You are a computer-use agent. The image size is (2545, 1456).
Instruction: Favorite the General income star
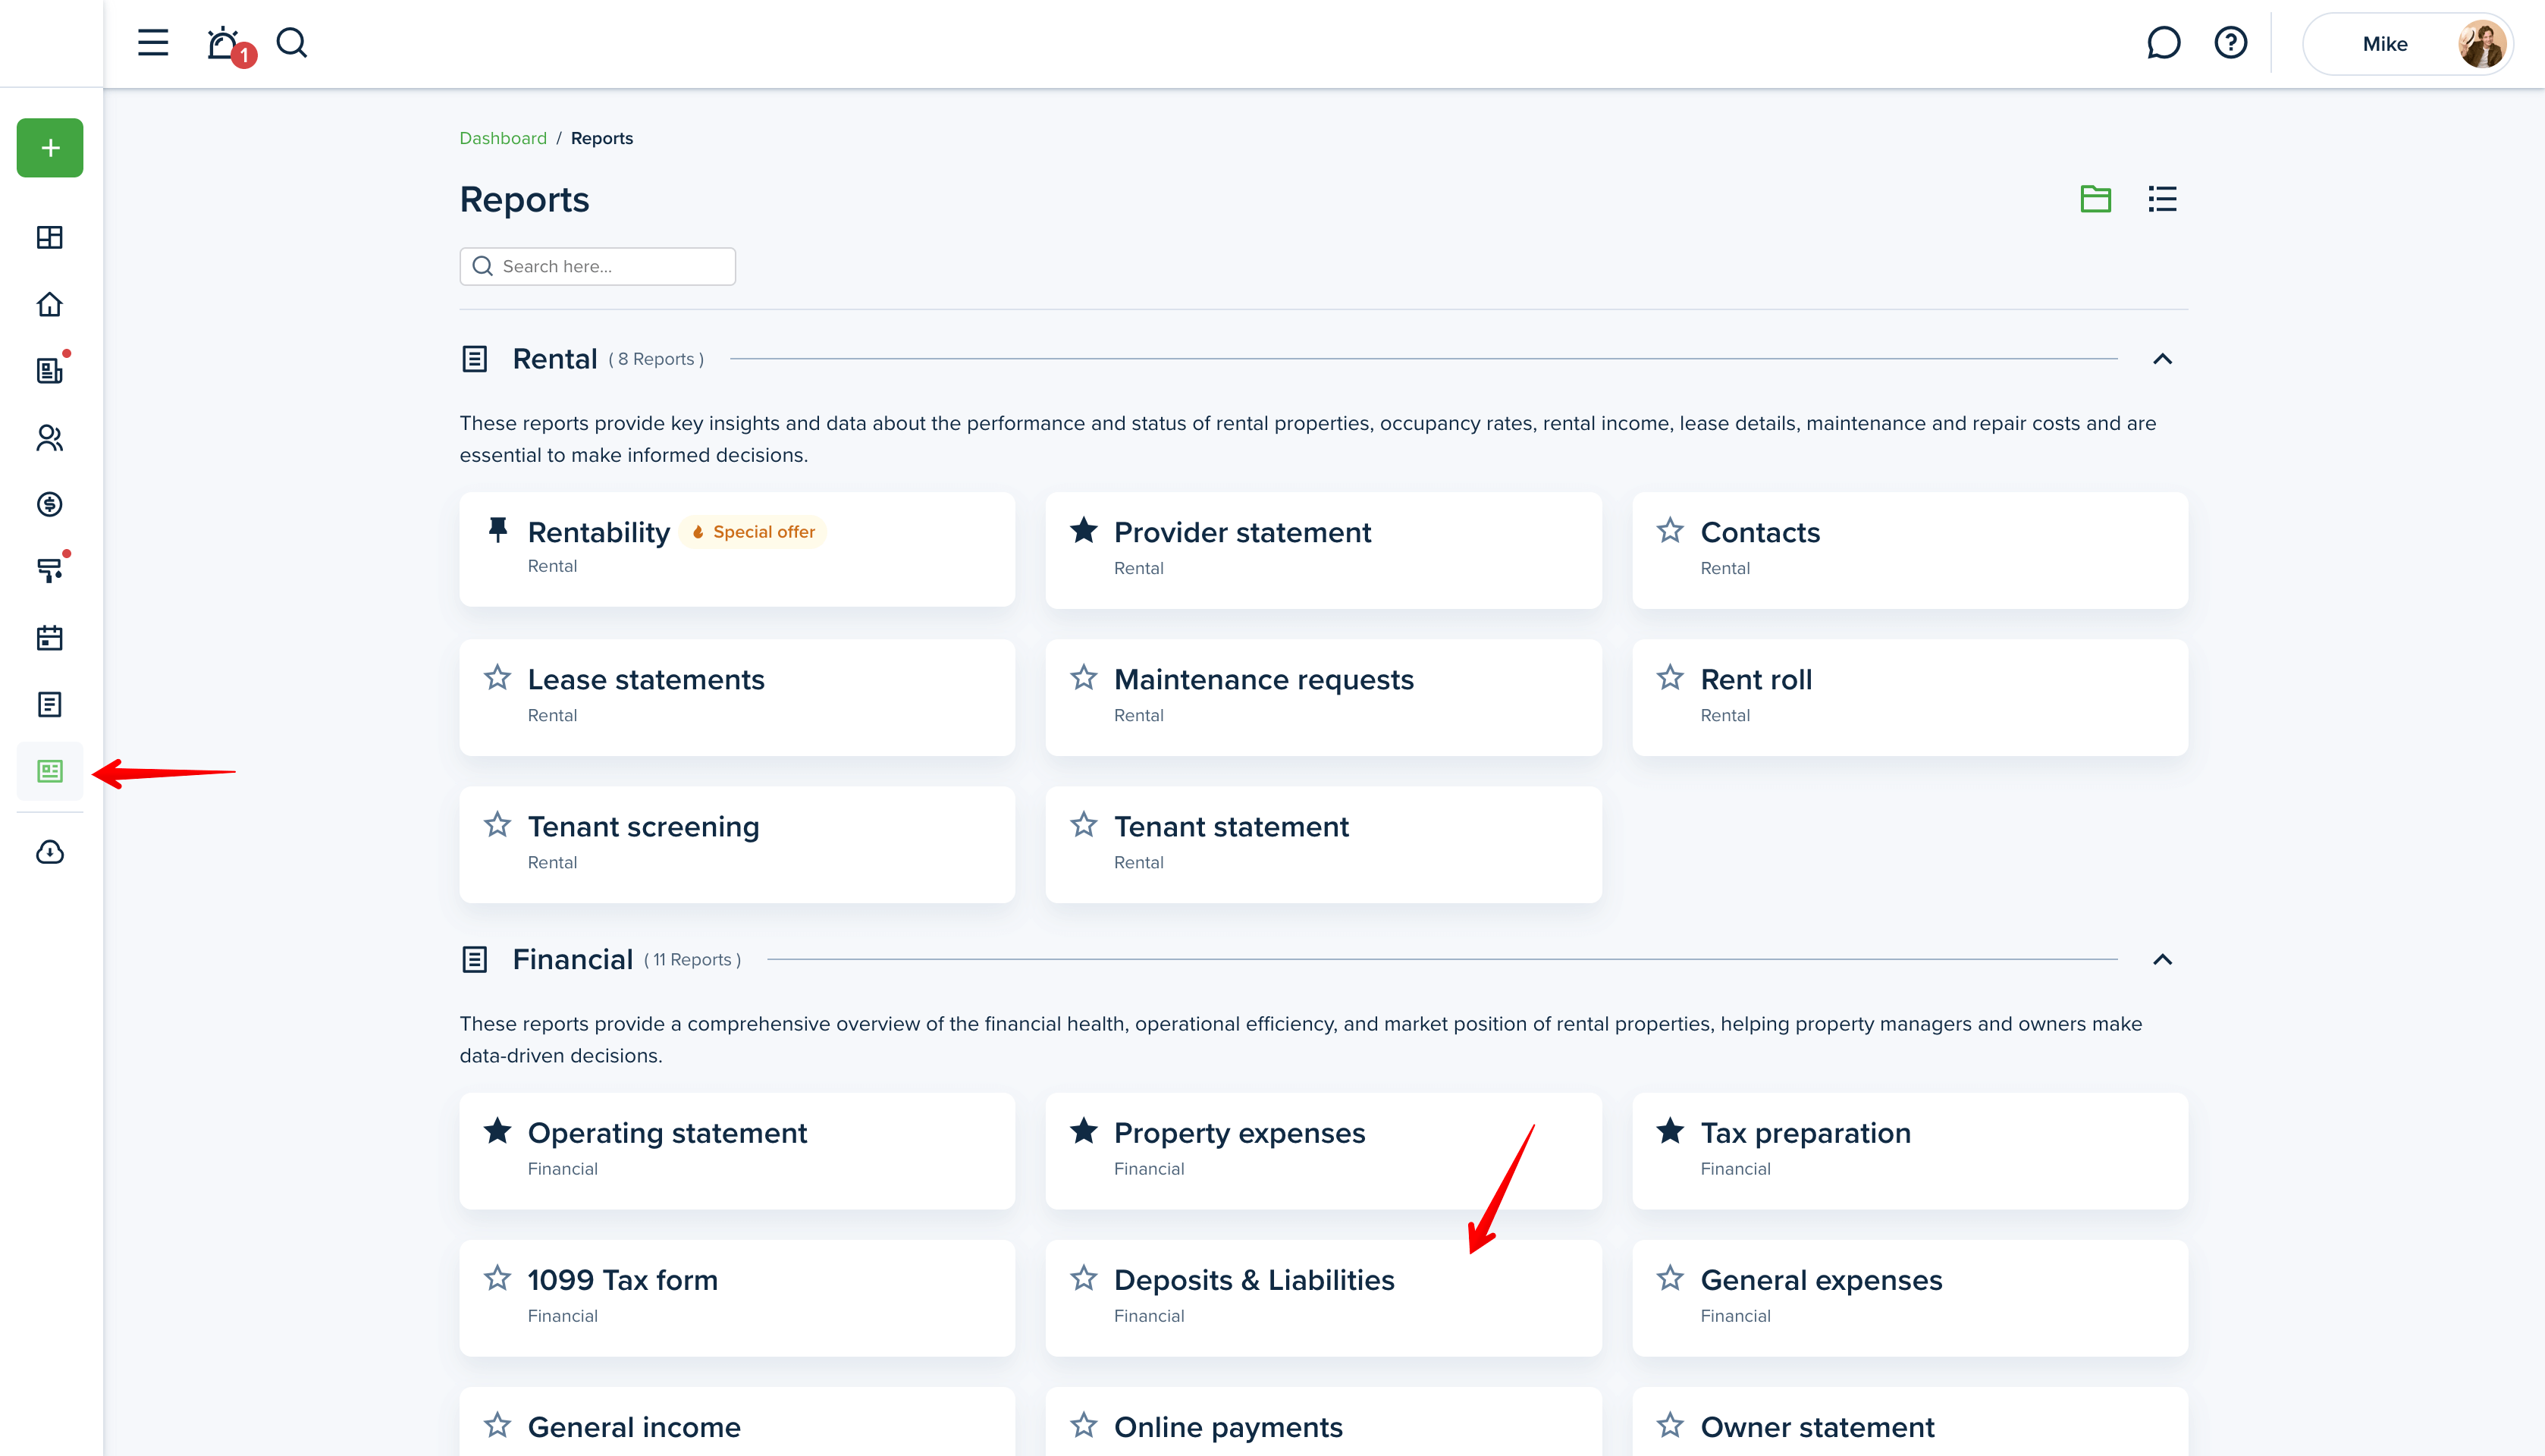[x=497, y=1425]
